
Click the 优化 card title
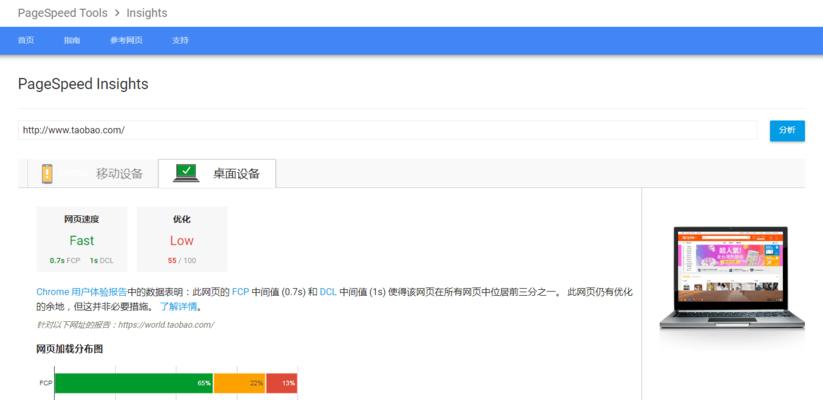(x=182, y=219)
